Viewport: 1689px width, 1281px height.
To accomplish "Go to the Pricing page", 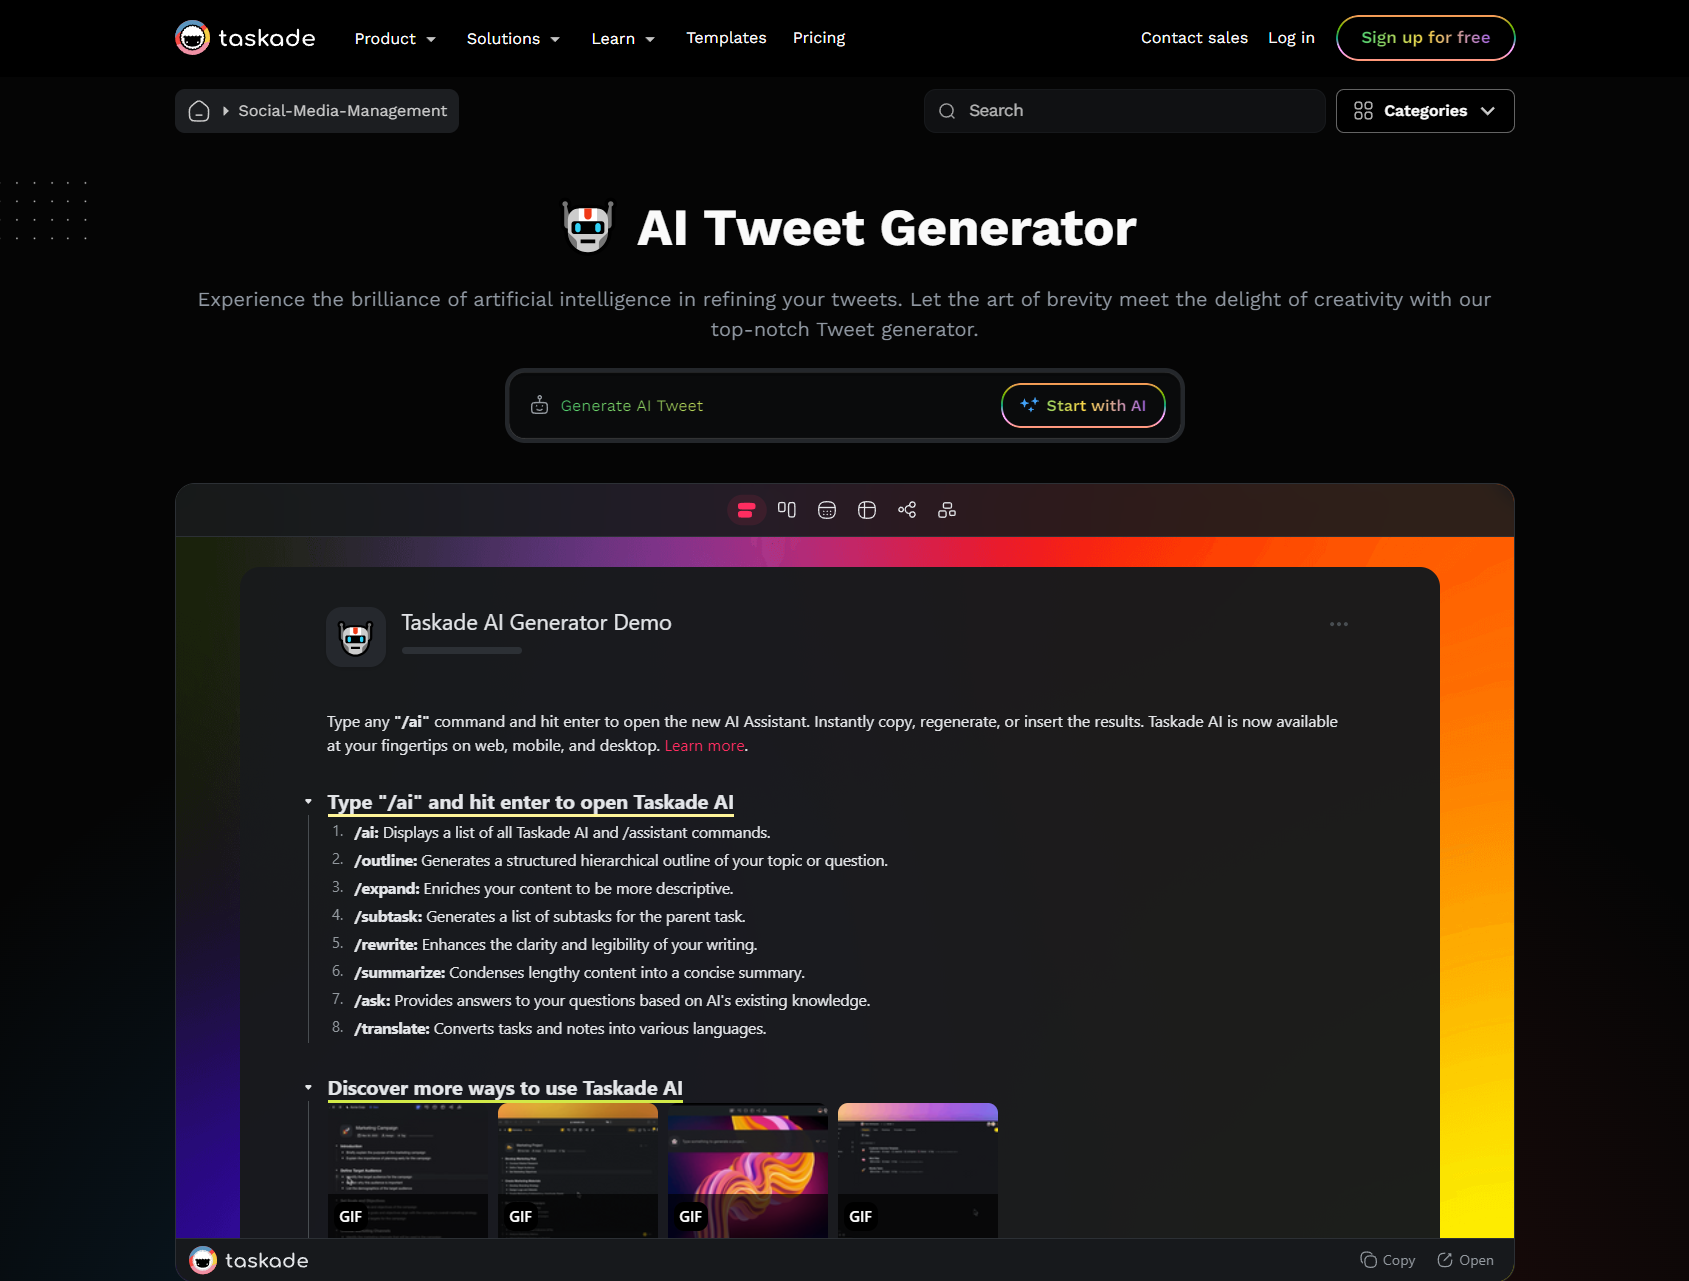I will [819, 38].
